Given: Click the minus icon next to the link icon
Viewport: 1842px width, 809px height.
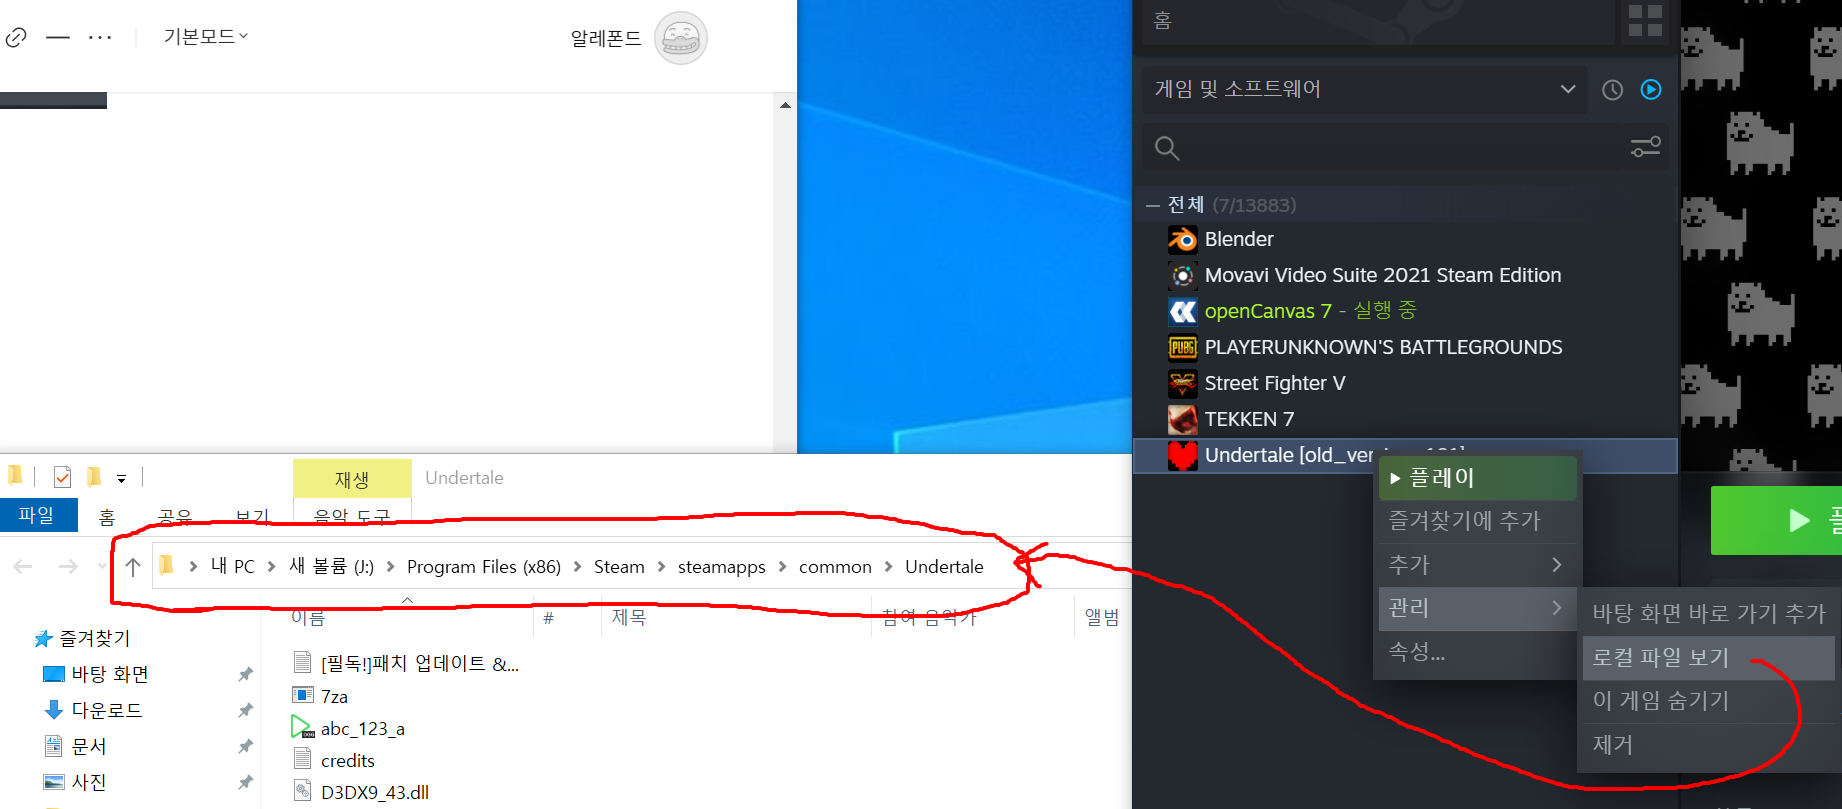Looking at the screenshot, I should [58, 38].
